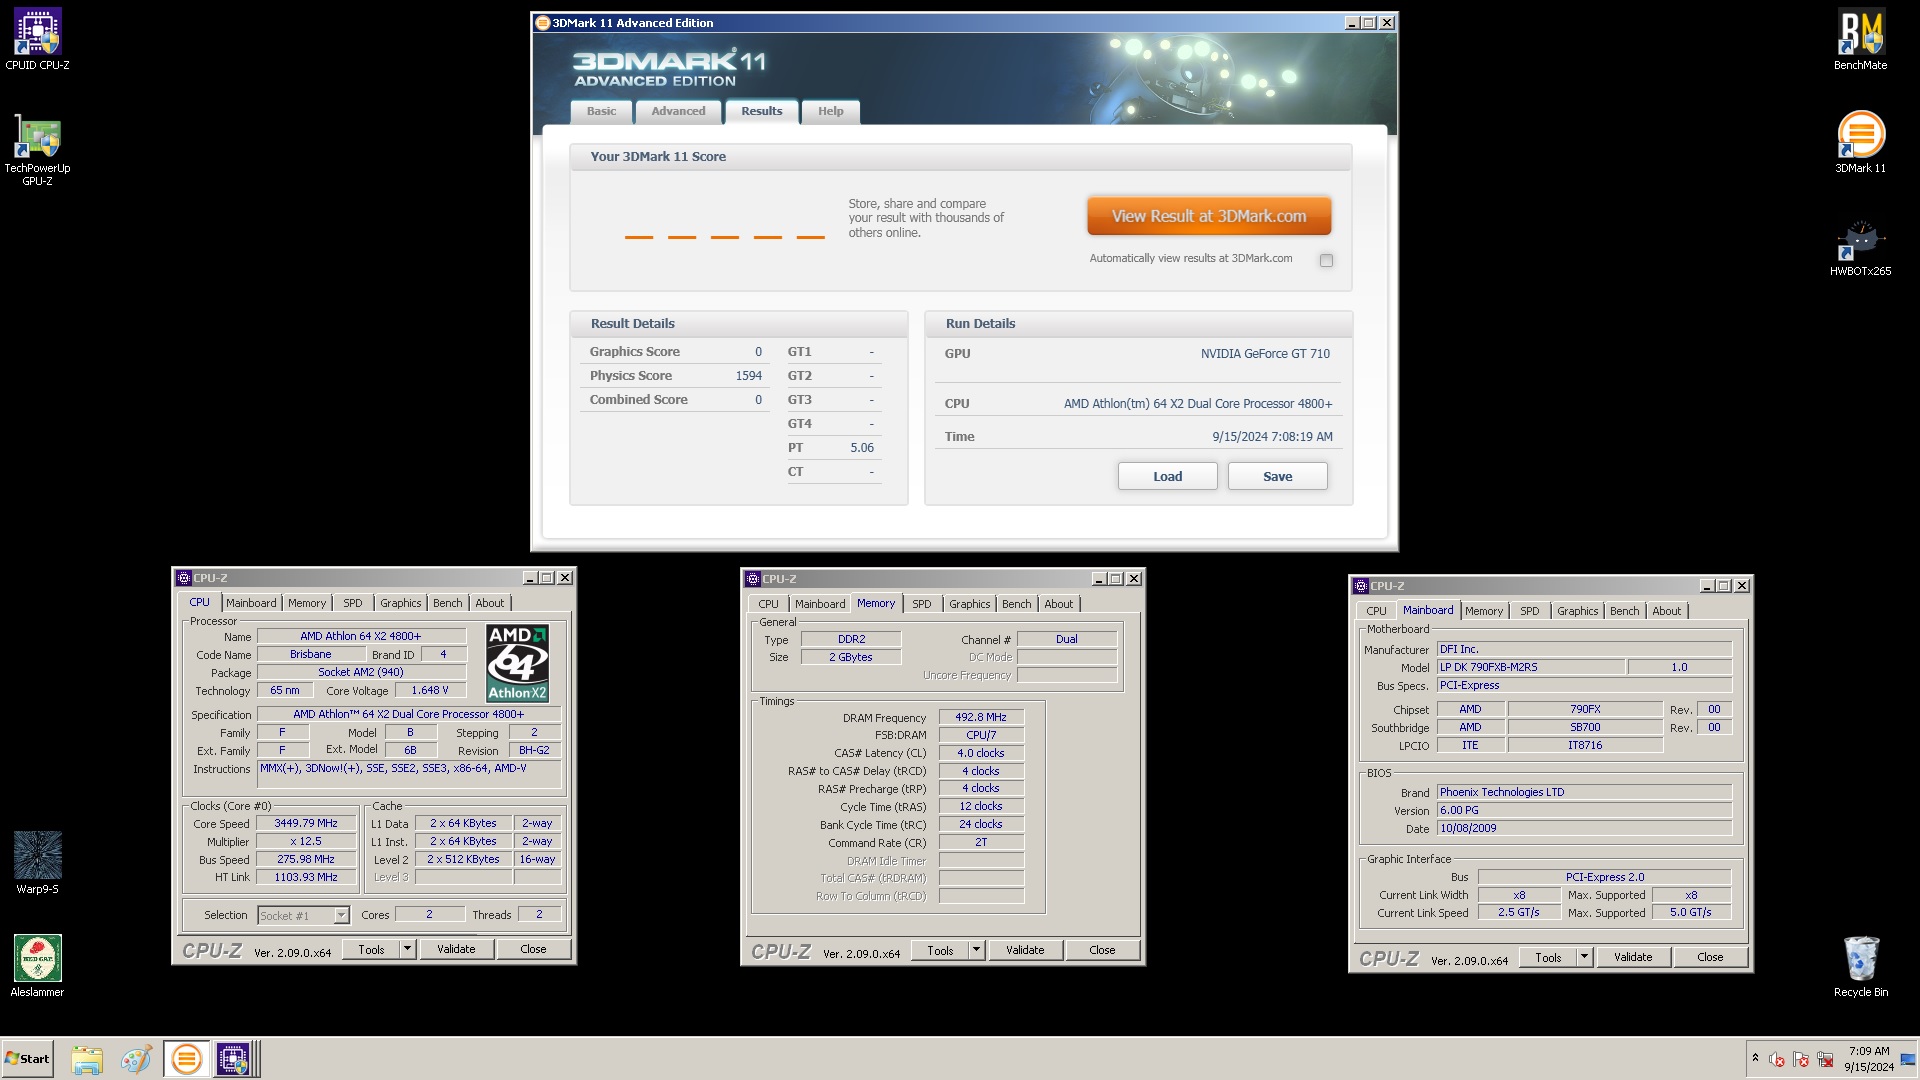The image size is (1920, 1080).
Task: Click Close button in right CPU-Z window
Action: [1710, 957]
